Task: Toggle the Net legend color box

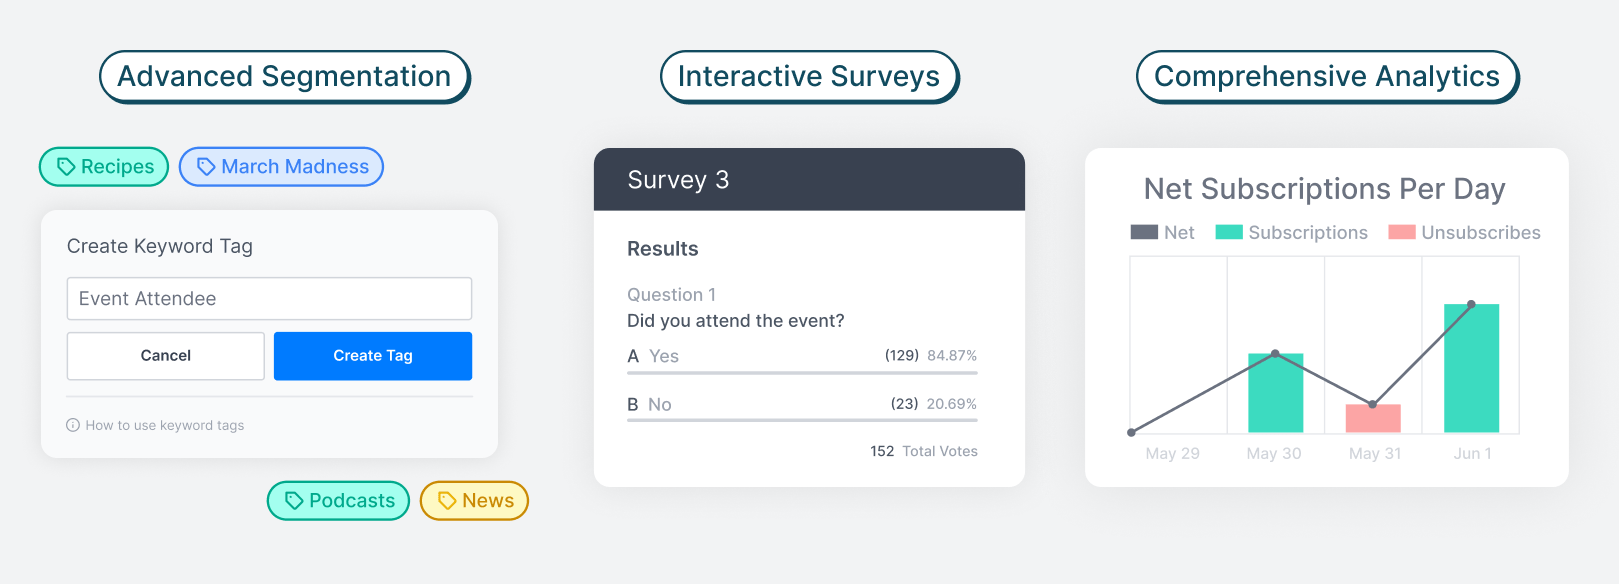Action: pyautogui.click(x=1144, y=232)
